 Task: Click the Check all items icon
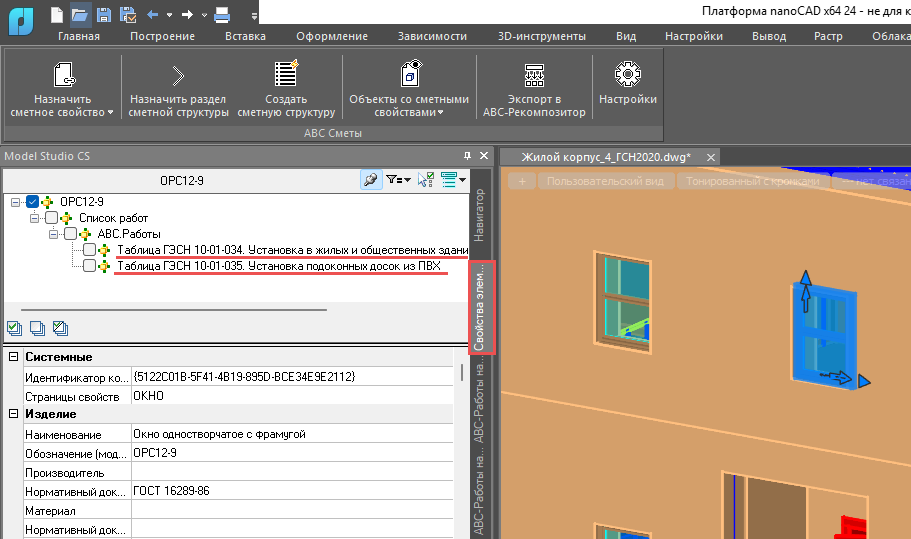(x=15, y=328)
